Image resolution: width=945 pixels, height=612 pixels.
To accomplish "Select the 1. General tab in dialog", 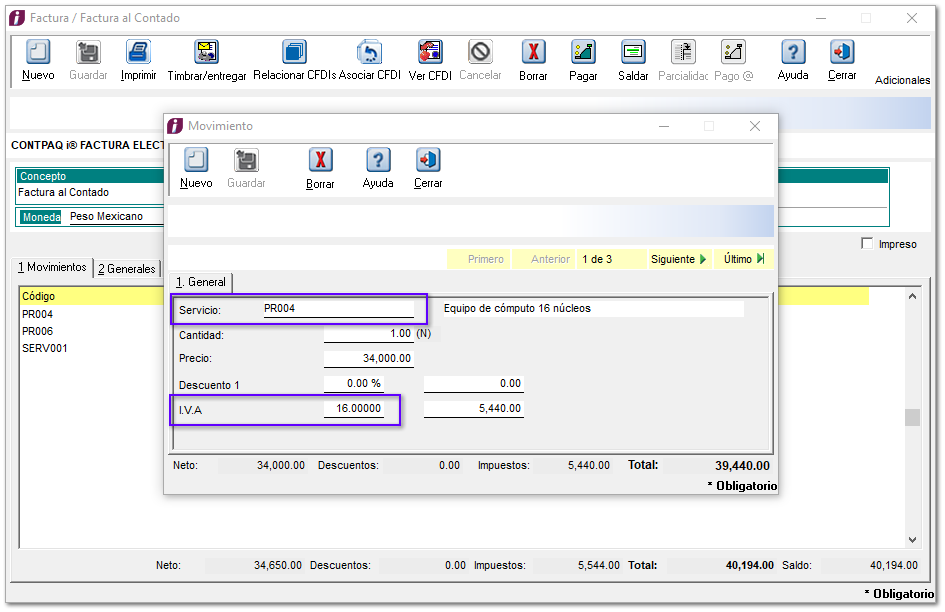I will pos(201,282).
